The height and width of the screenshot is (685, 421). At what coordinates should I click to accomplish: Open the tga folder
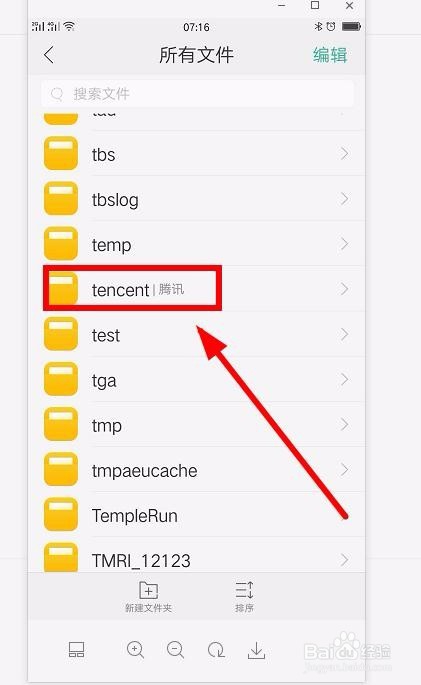click(197, 380)
